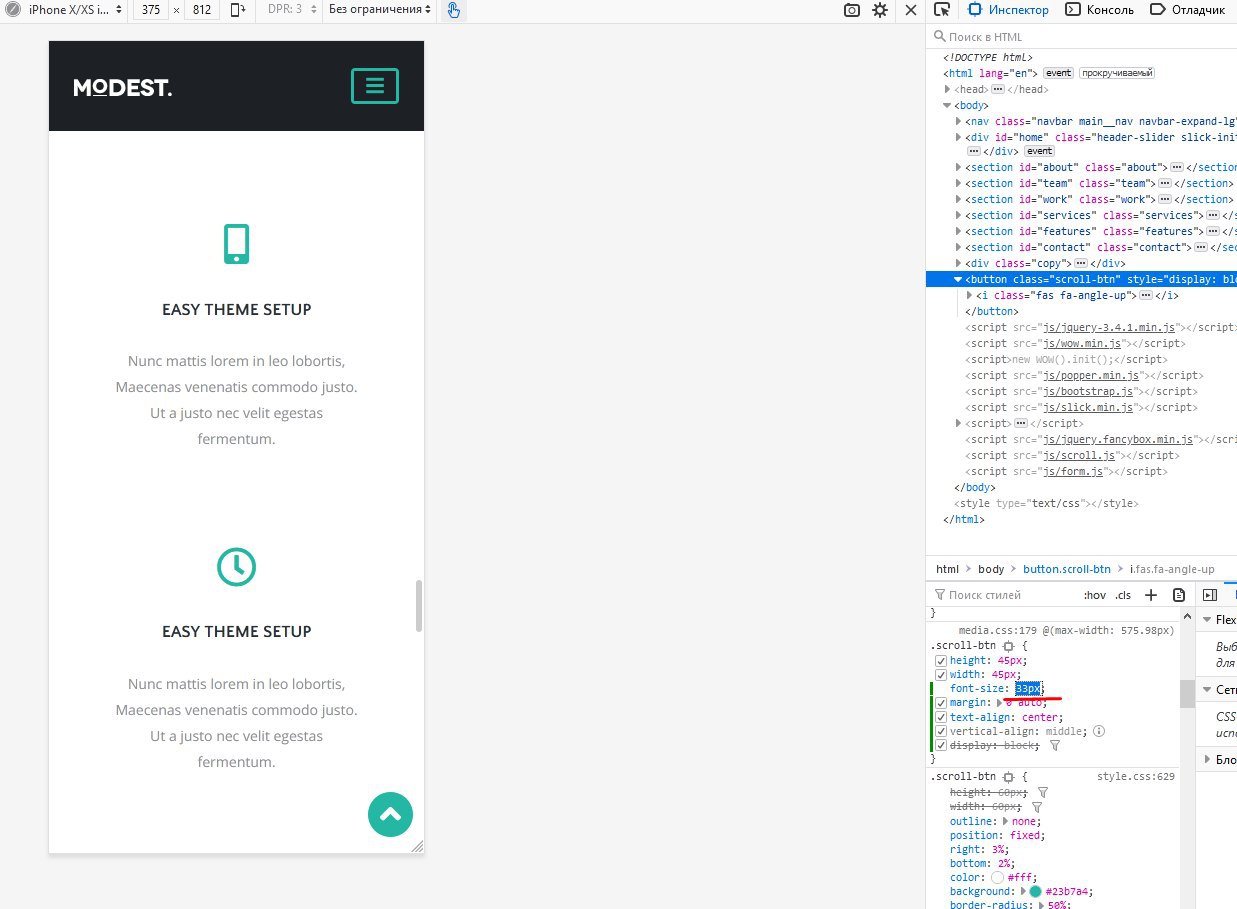Take a screenshot of the viewport
1237x909 pixels.
coord(852,10)
